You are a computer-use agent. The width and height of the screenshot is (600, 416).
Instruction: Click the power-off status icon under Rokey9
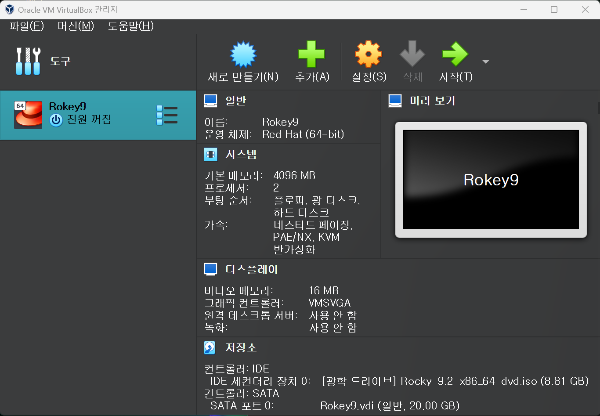click(x=56, y=120)
